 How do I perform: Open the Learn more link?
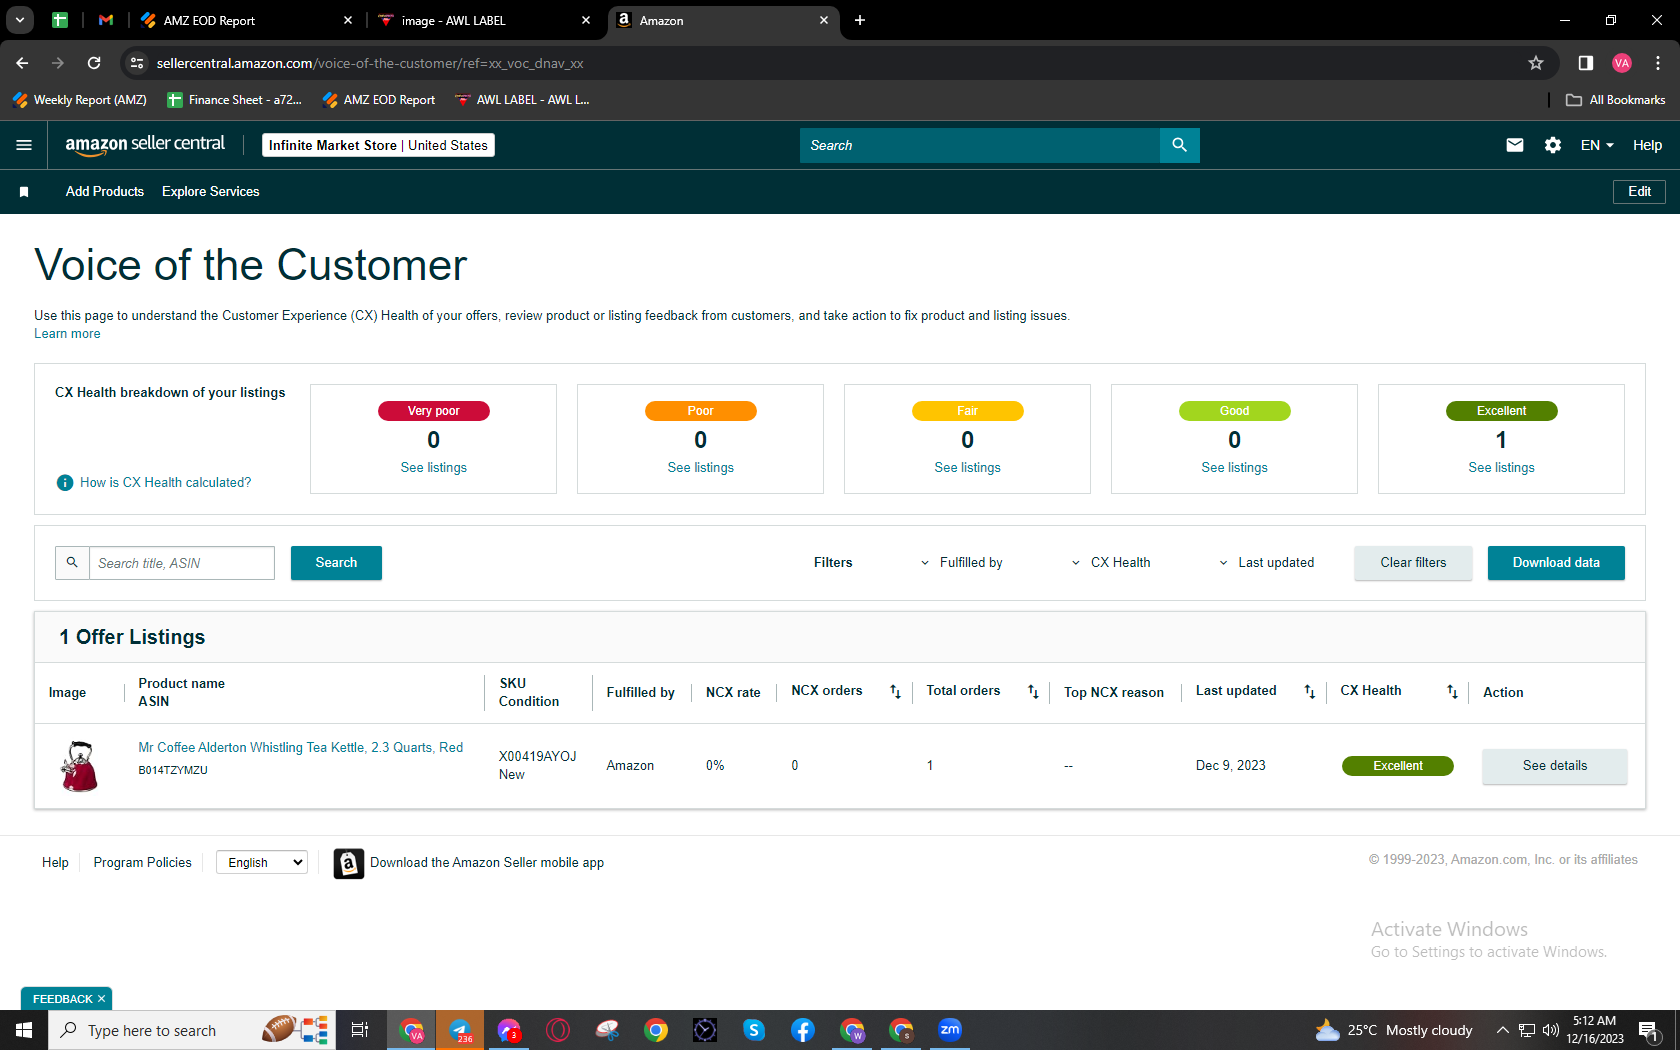tap(67, 334)
